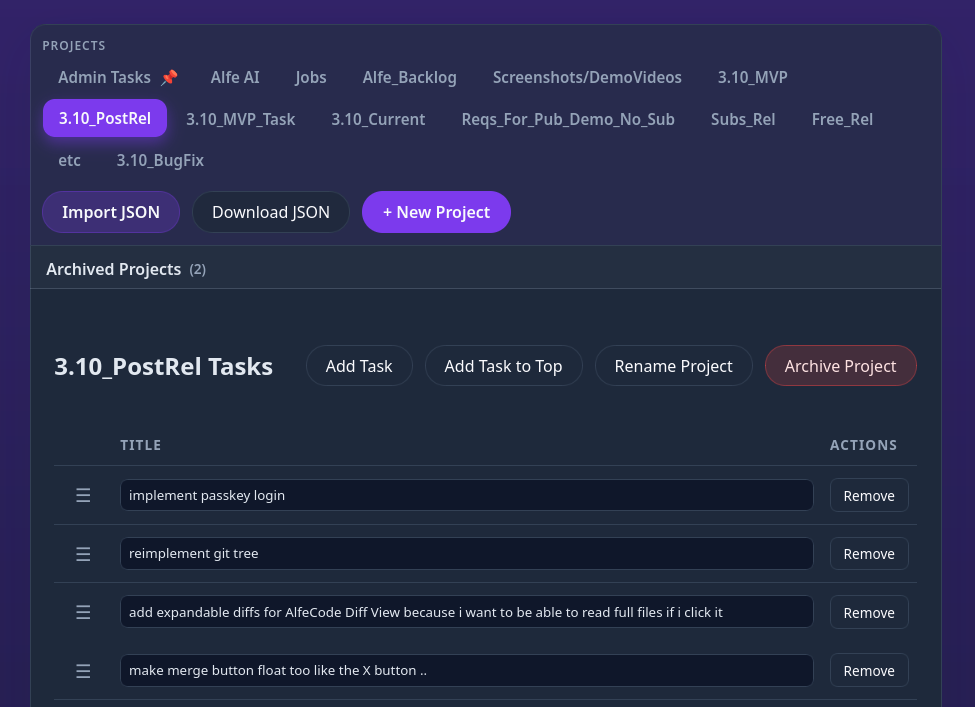Open the Screenshots/DemoVideos project tab
The height and width of the screenshot is (707, 975).
click(587, 77)
